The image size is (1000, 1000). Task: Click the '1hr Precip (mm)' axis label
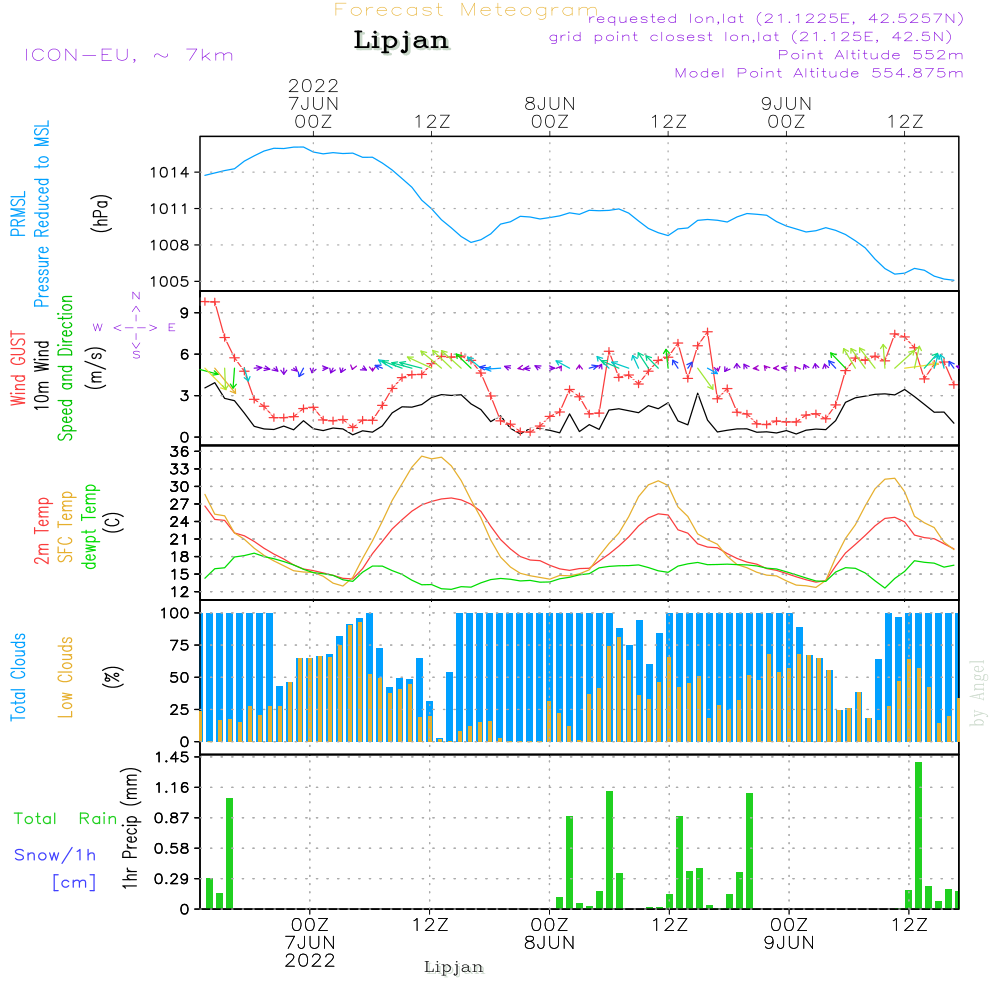click(130, 828)
